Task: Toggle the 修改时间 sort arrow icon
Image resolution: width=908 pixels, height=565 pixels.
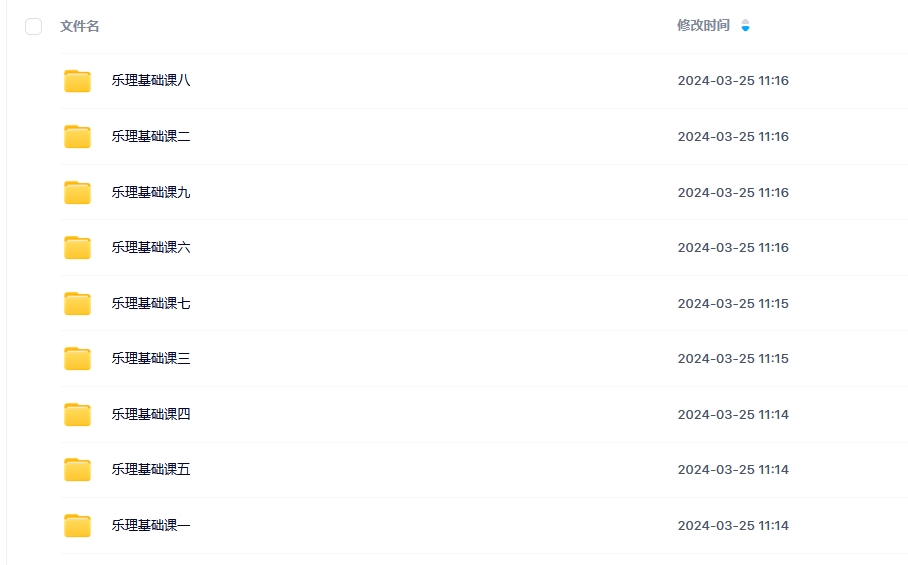Action: click(745, 25)
